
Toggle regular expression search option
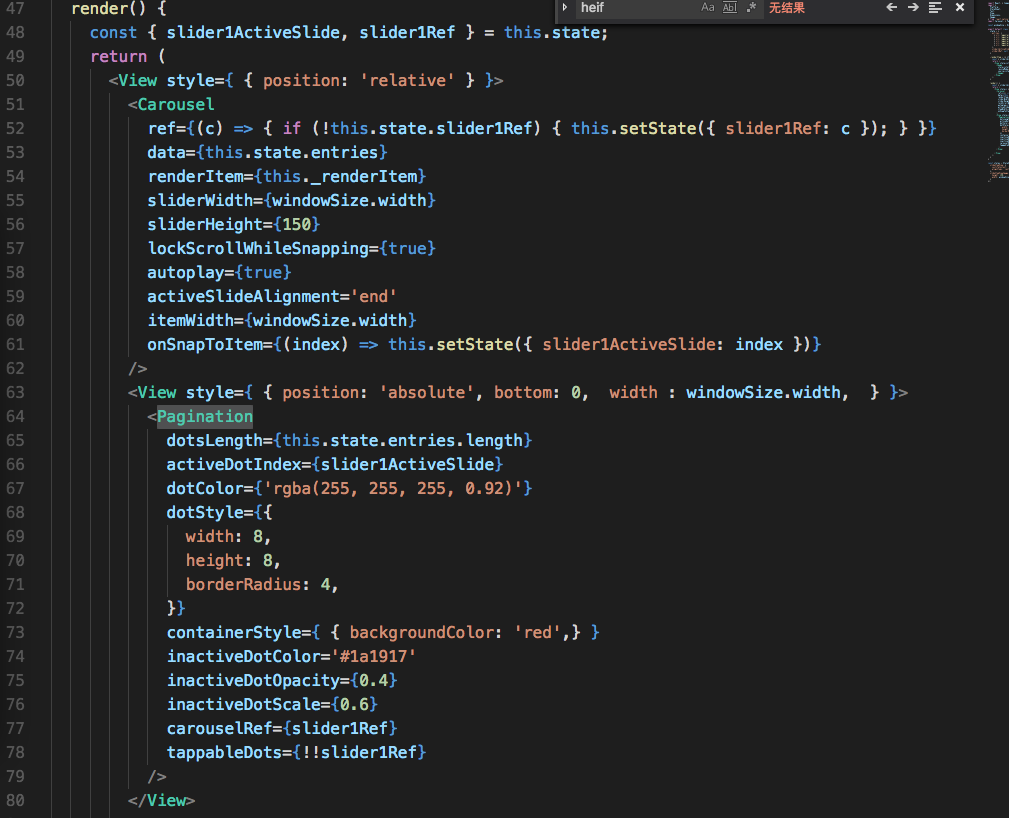[x=751, y=8]
